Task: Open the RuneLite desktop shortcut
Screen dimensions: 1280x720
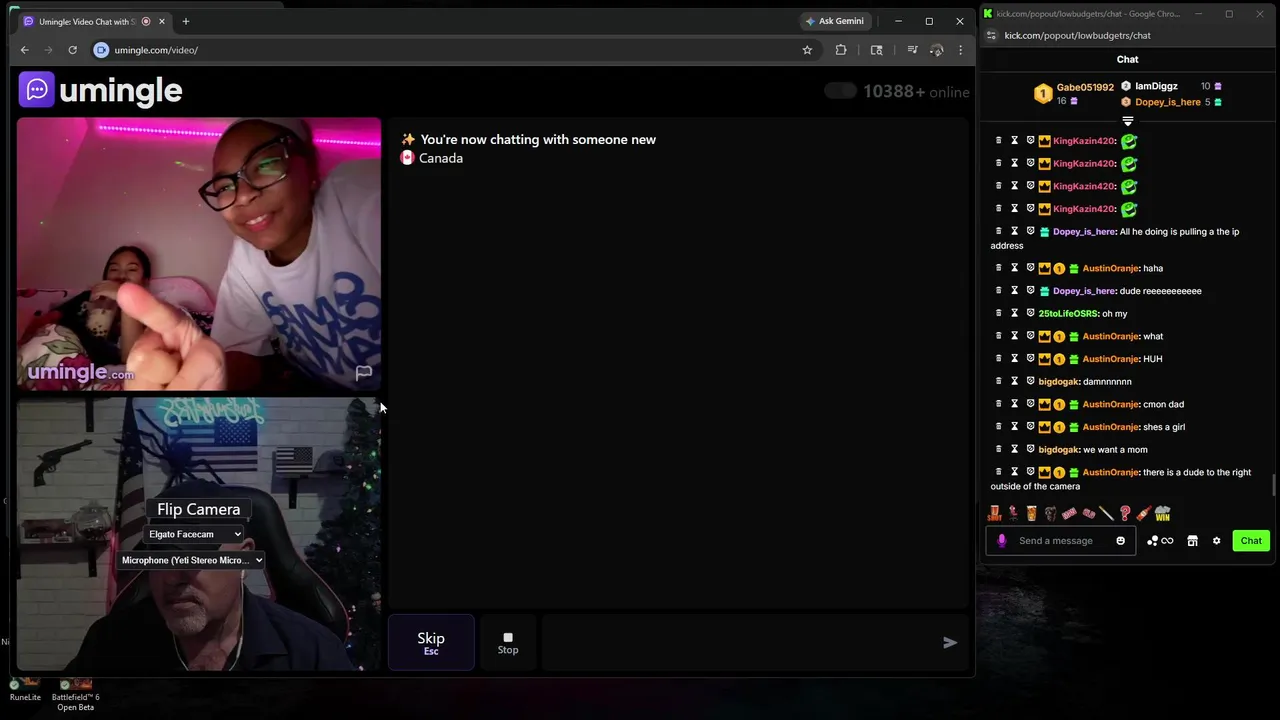Action: [25, 690]
